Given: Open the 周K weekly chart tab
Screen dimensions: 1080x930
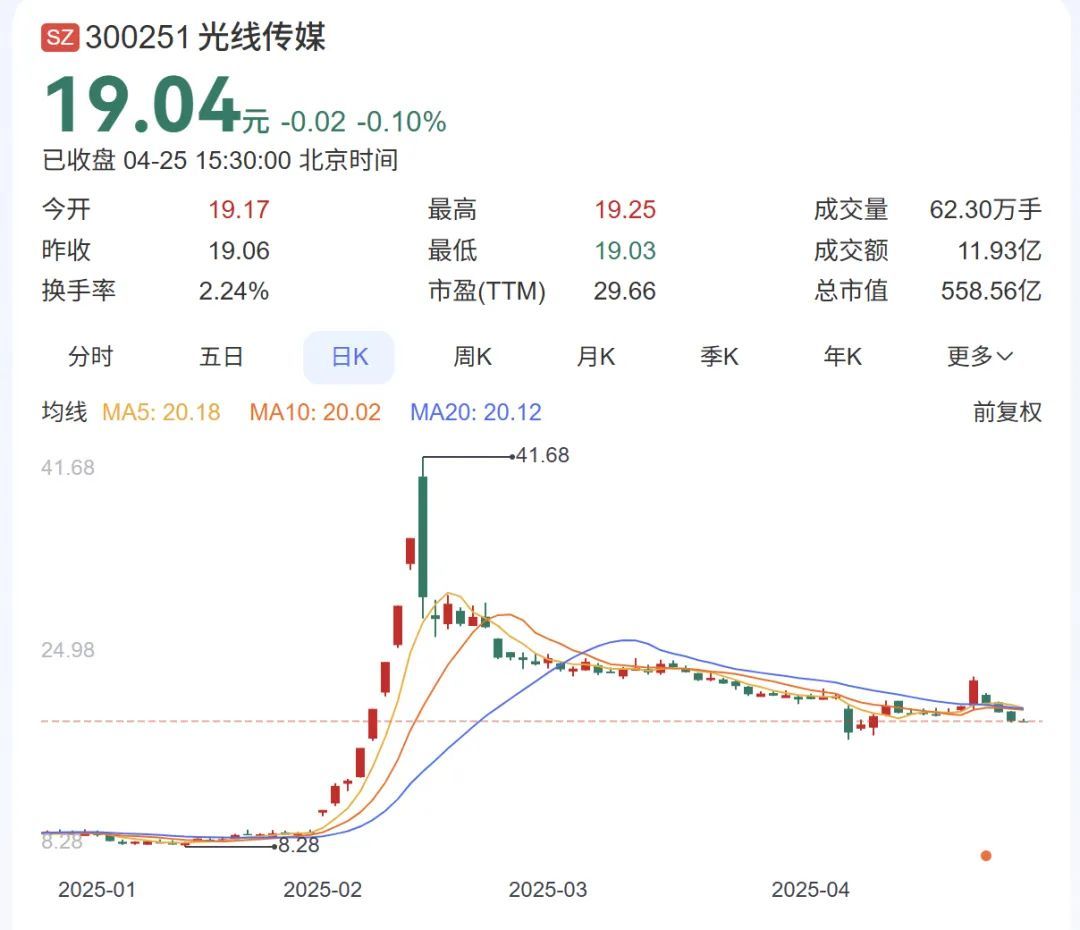Looking at the screenshot, I should [x=472, y=357].
